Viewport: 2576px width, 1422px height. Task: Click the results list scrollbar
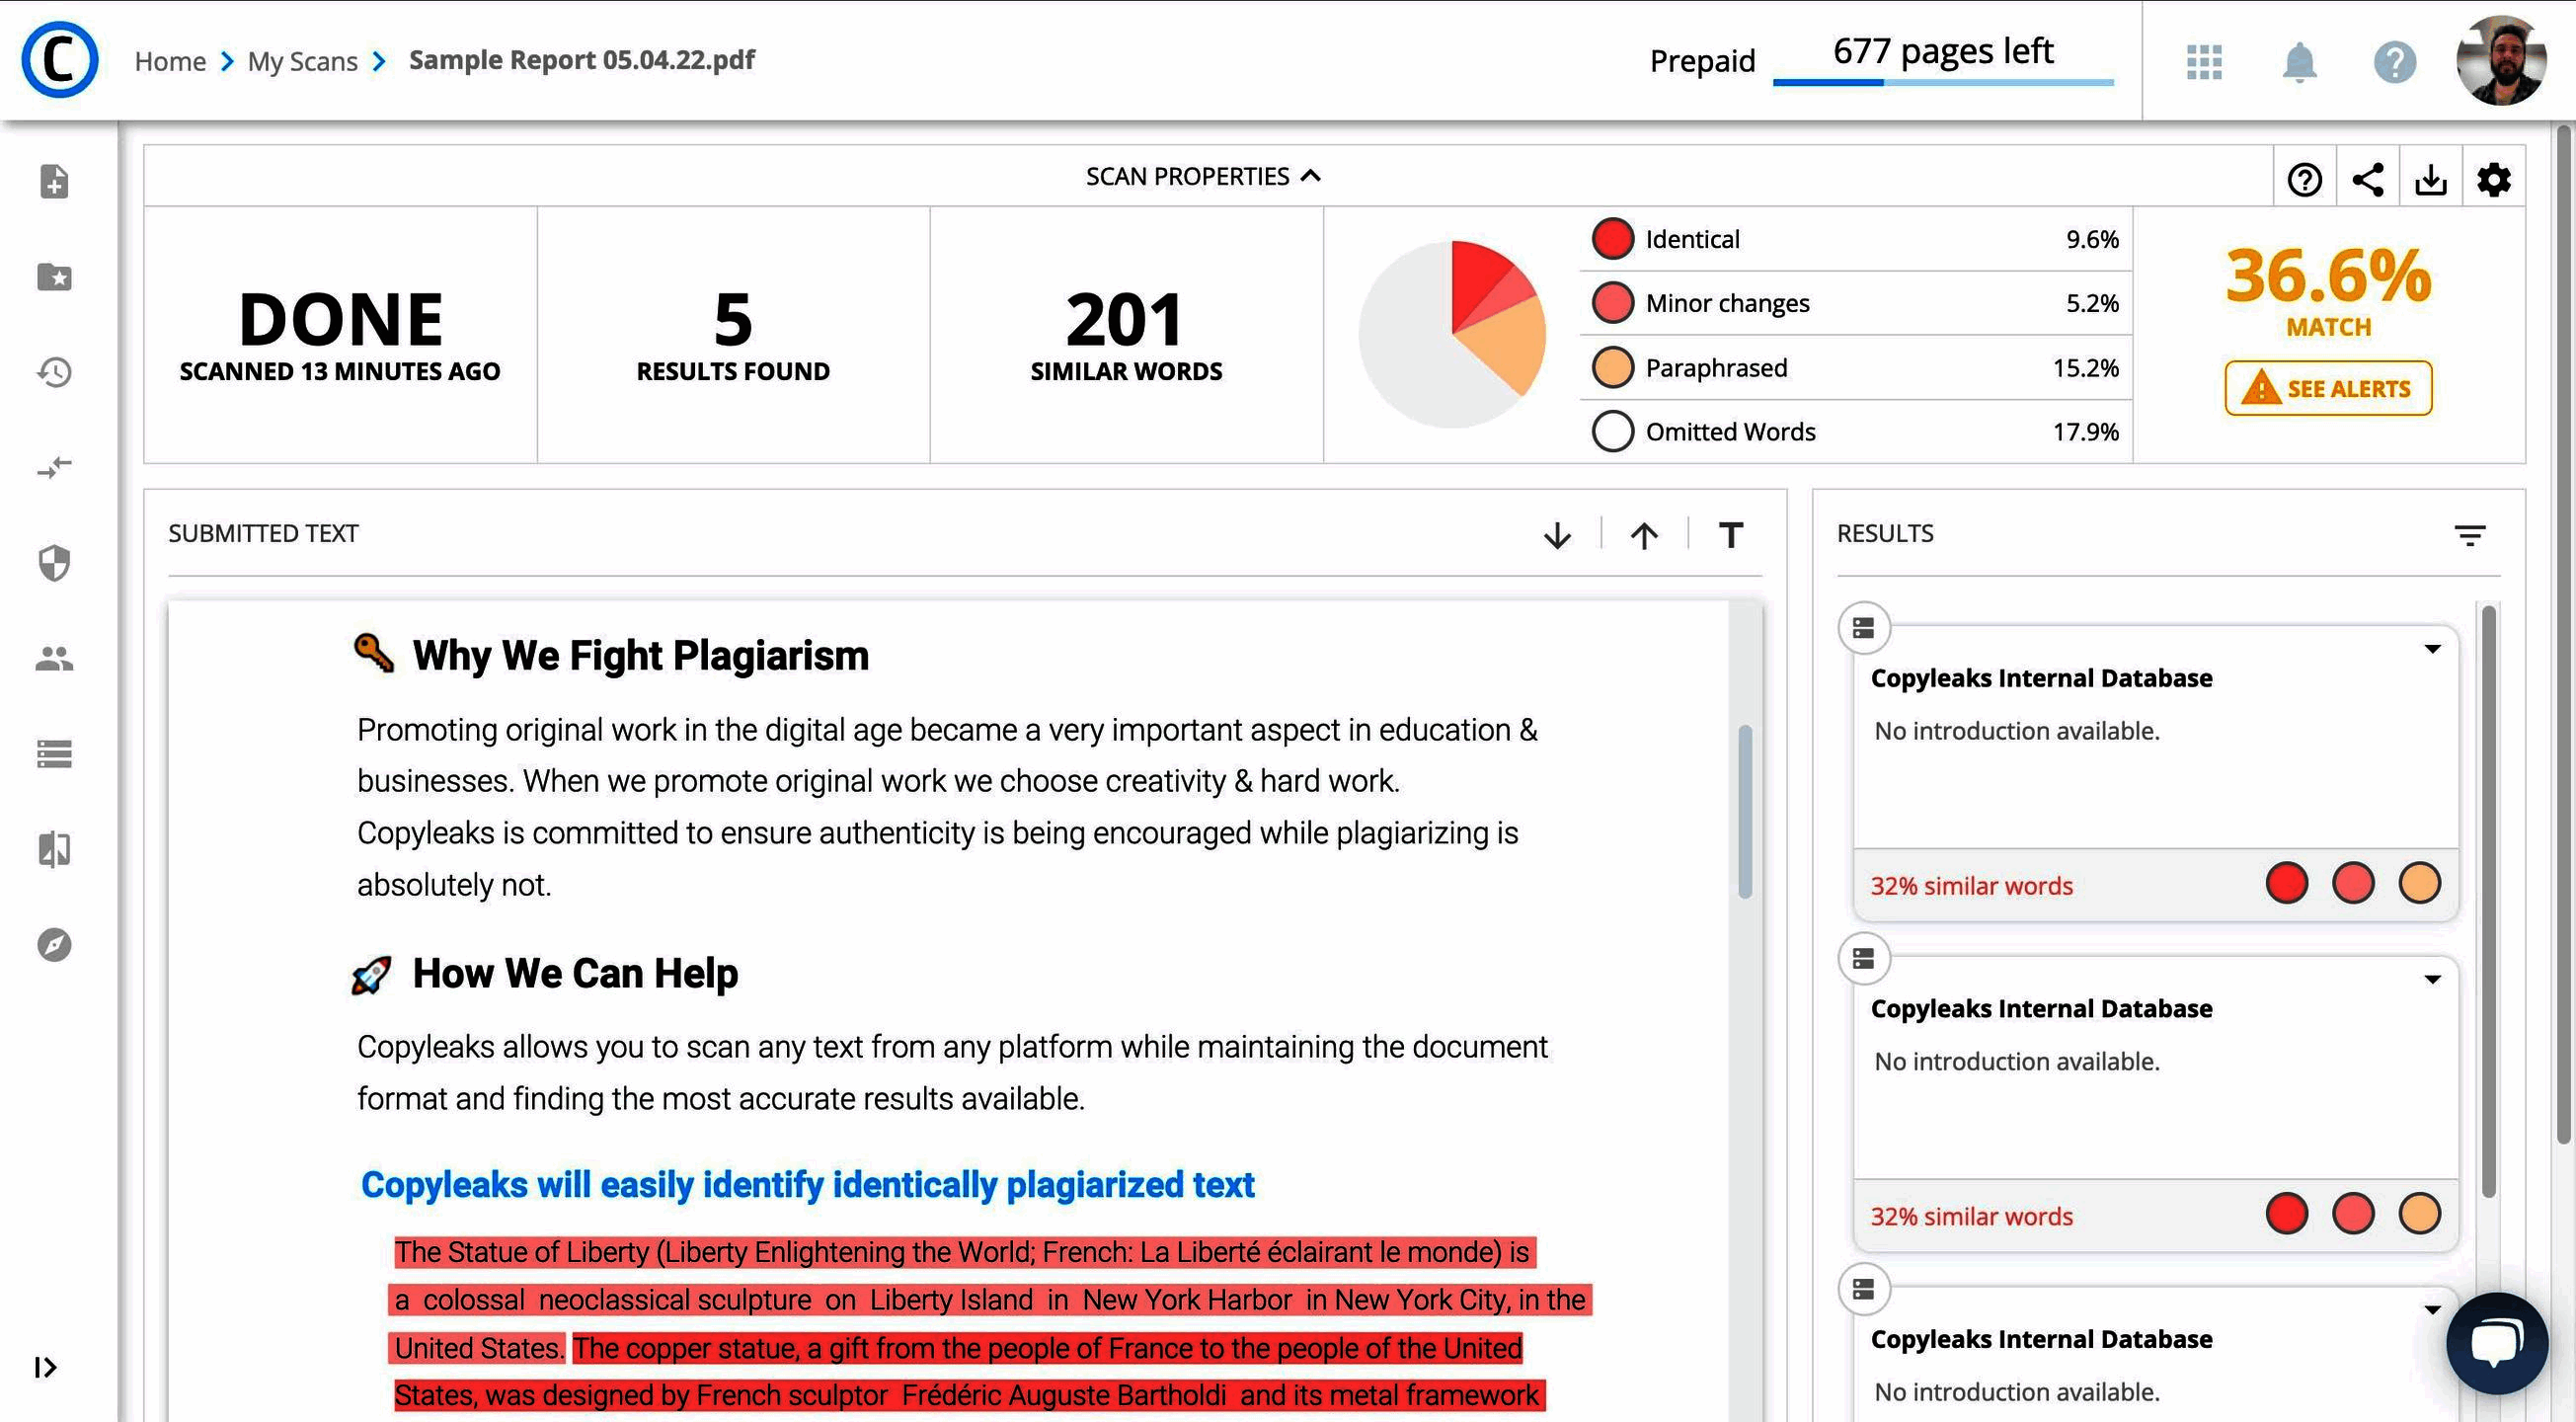(x=2488, y=900)
